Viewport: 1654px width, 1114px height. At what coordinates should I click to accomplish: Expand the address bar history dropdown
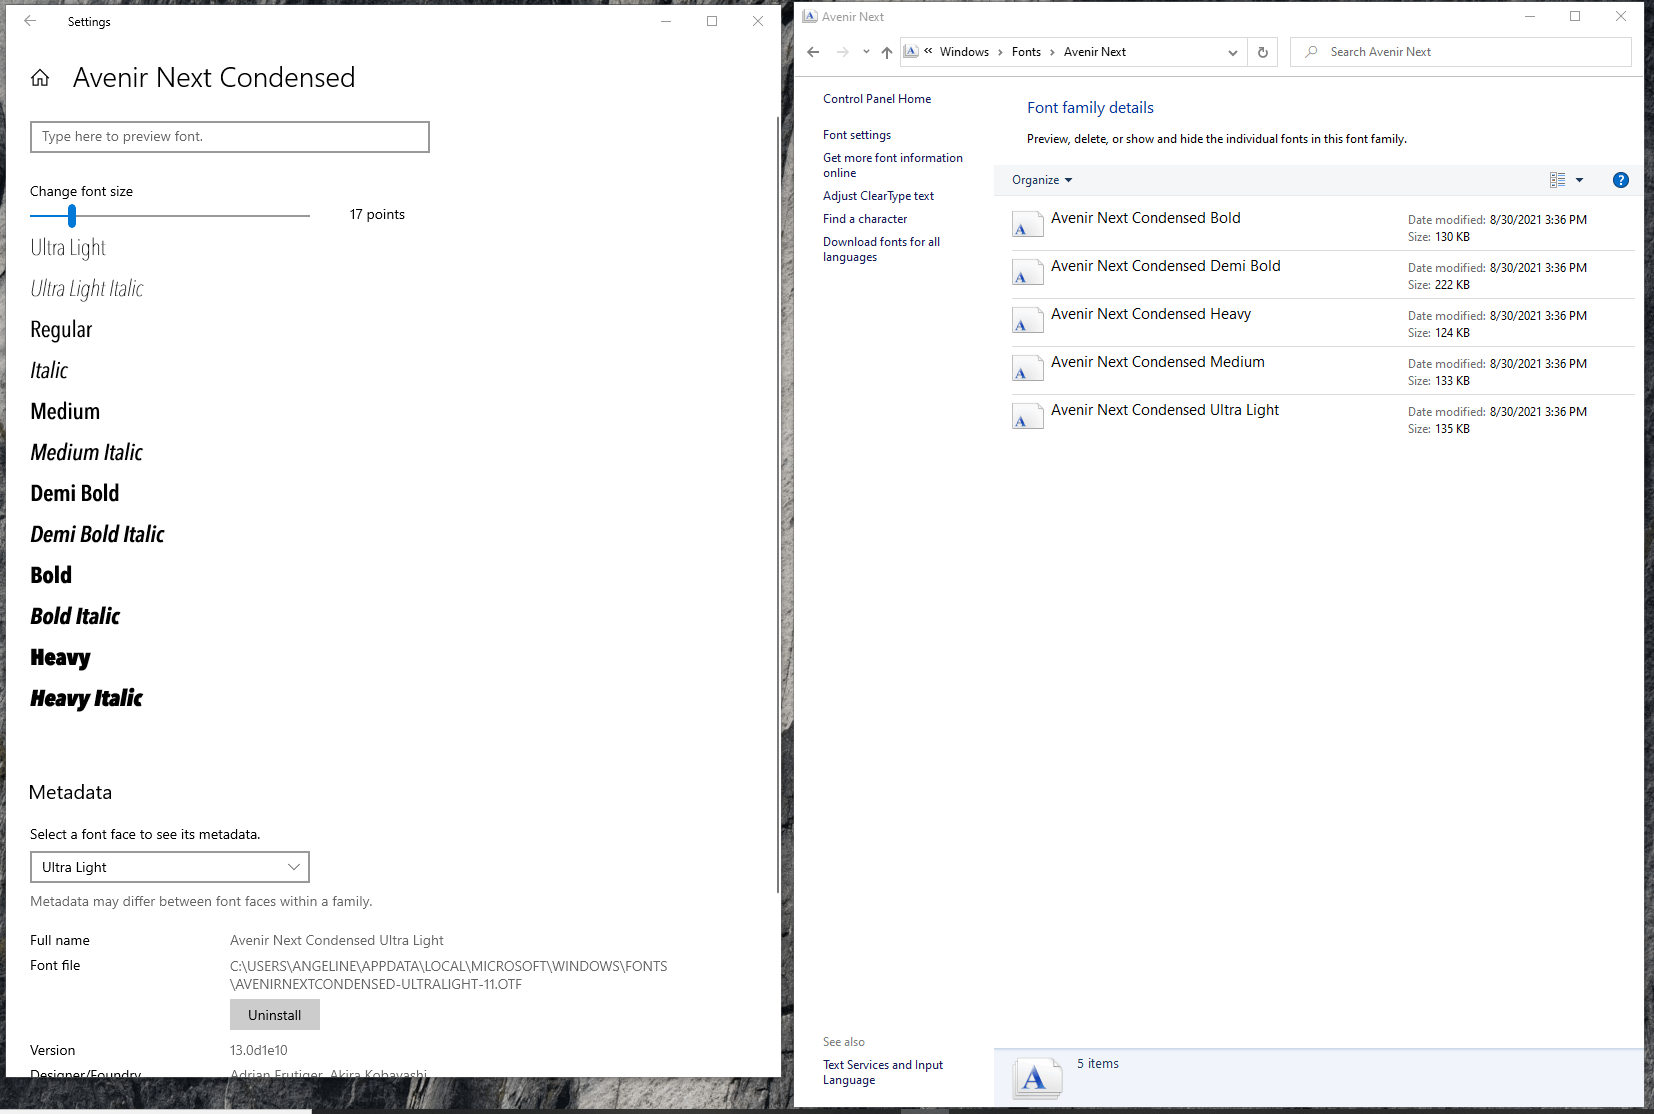(x=1233, y=52)
